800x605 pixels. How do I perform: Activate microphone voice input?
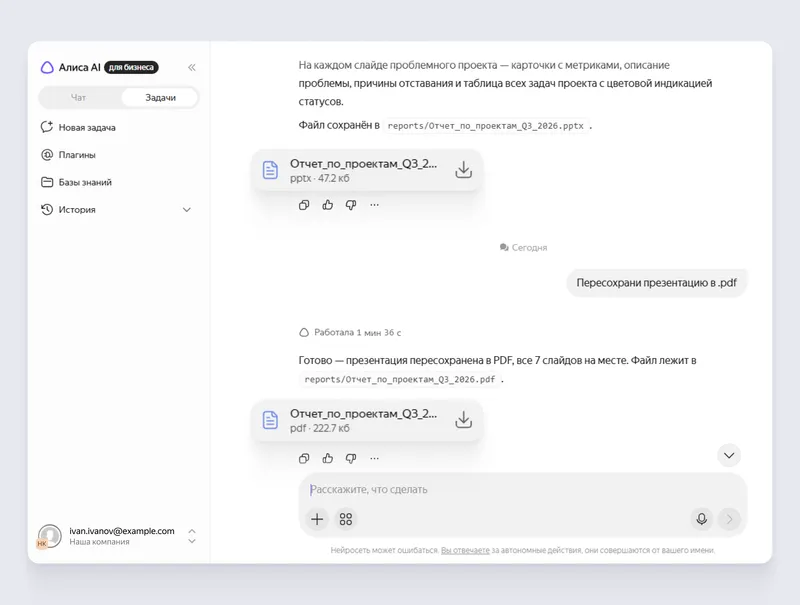[x=702, y=519]
